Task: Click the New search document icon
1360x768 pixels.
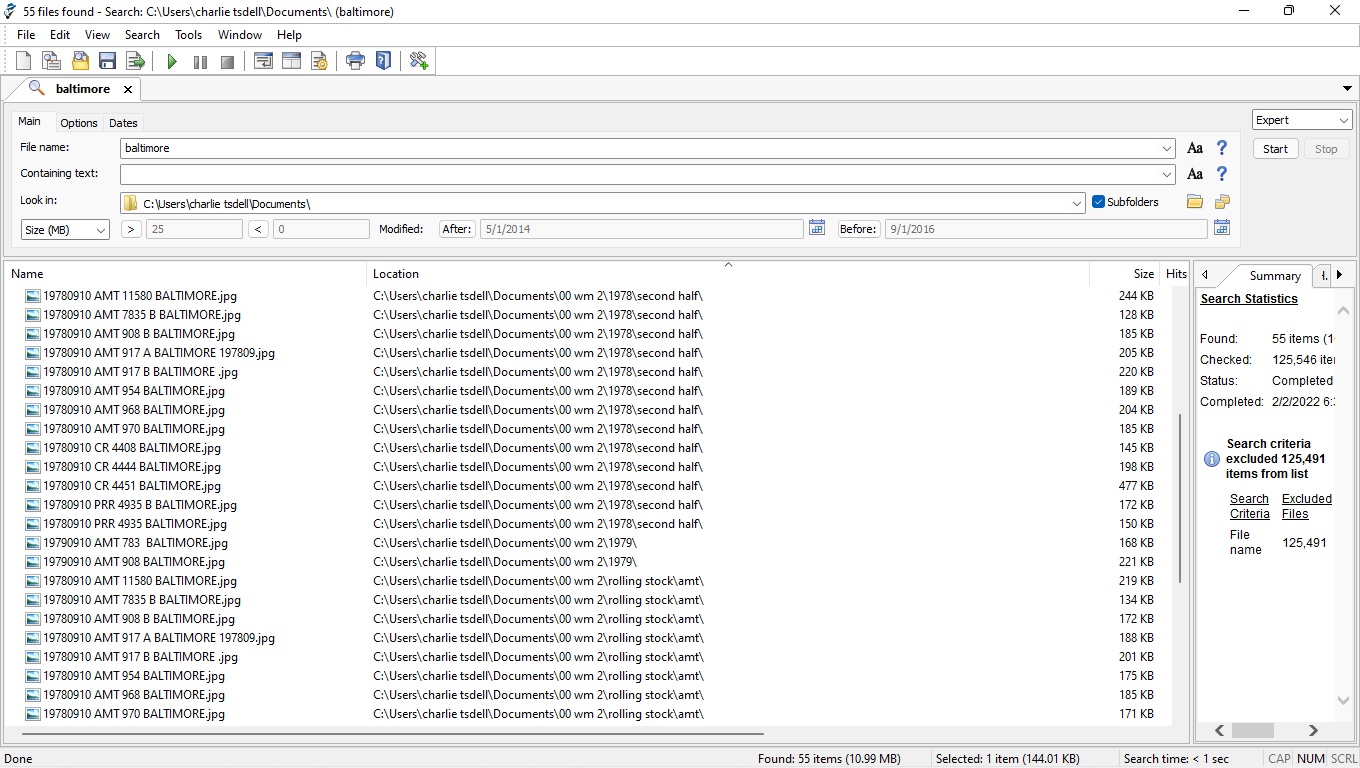Action: tap(24, 62)
